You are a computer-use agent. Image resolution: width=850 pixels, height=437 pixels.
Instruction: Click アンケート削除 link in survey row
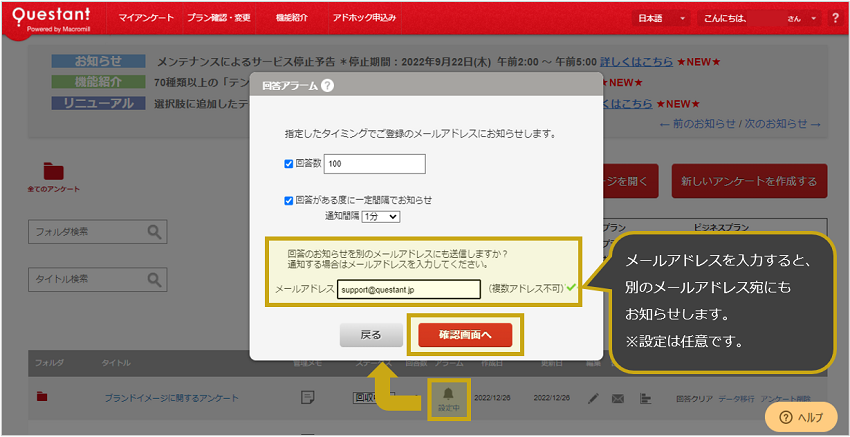tap(787, 399)
